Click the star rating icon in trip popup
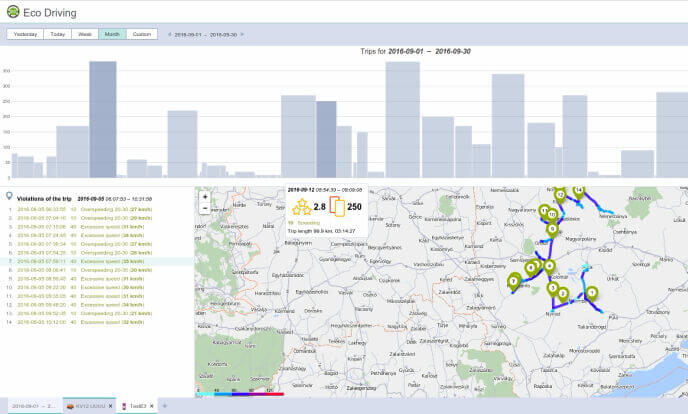This screenshot has height=414, width=688. 300,208
